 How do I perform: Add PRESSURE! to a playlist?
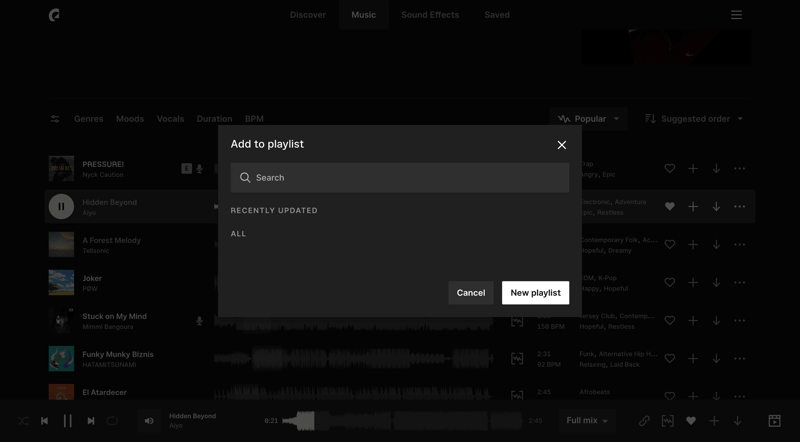click(693, 168)
